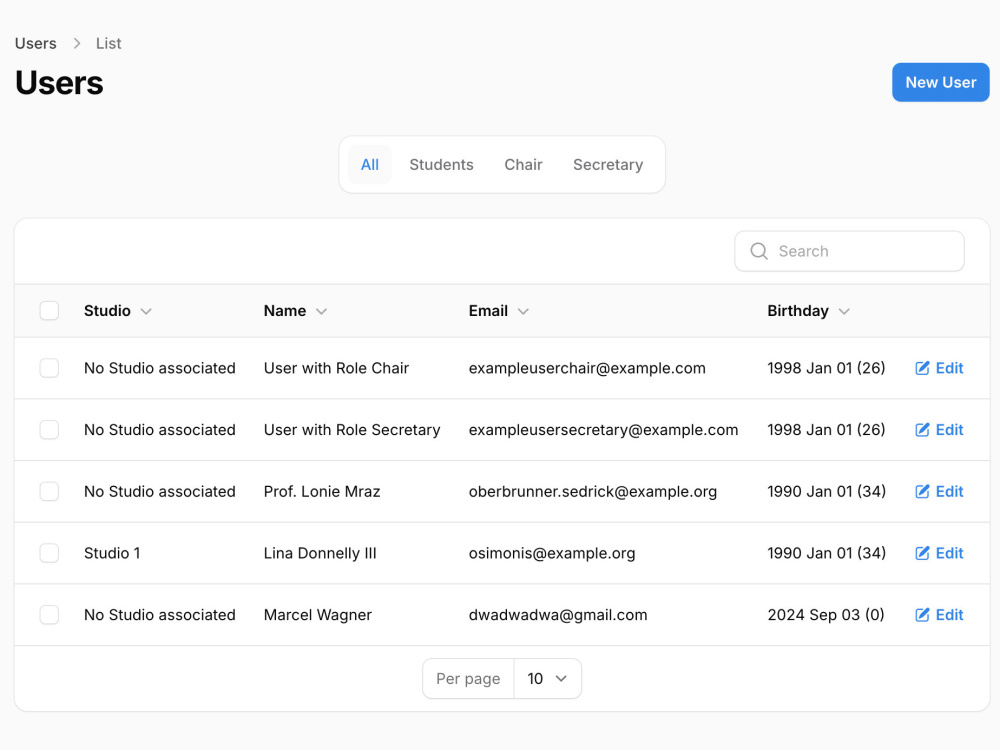Click the Name column header label
Viewport: 1000px width, 750px height.
pos(285,311)
